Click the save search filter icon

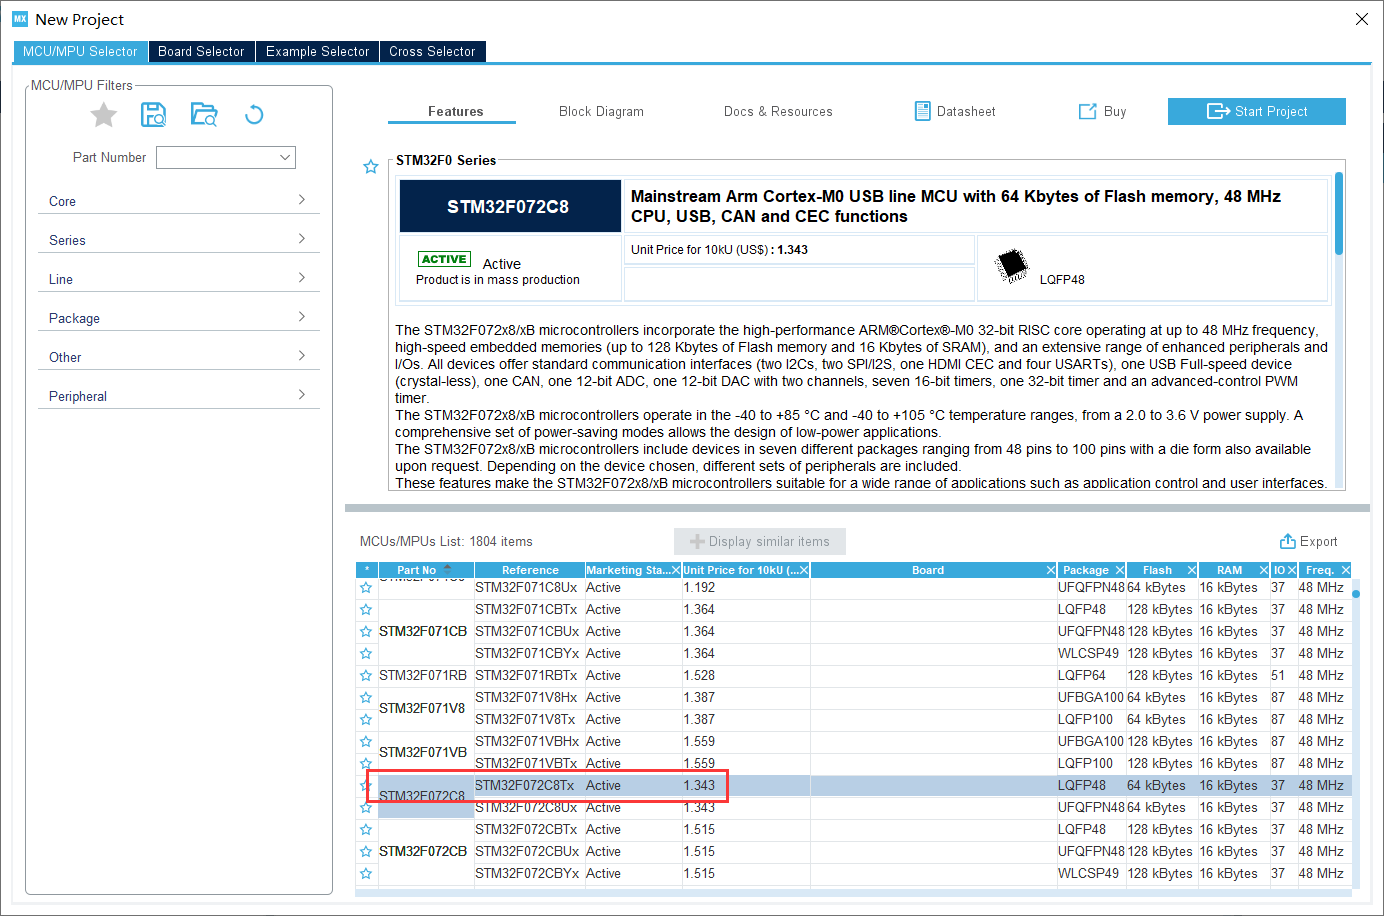coord(153,114)
